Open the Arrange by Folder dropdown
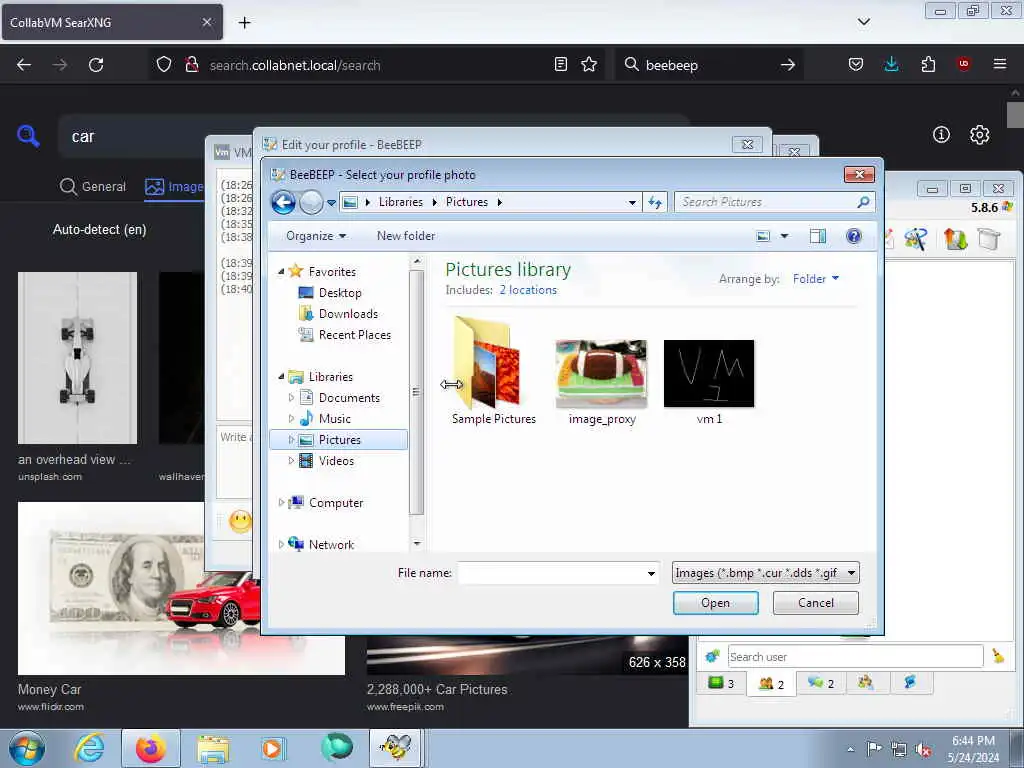The height and width of the screenshot is (768, 1024). [816, 279]
